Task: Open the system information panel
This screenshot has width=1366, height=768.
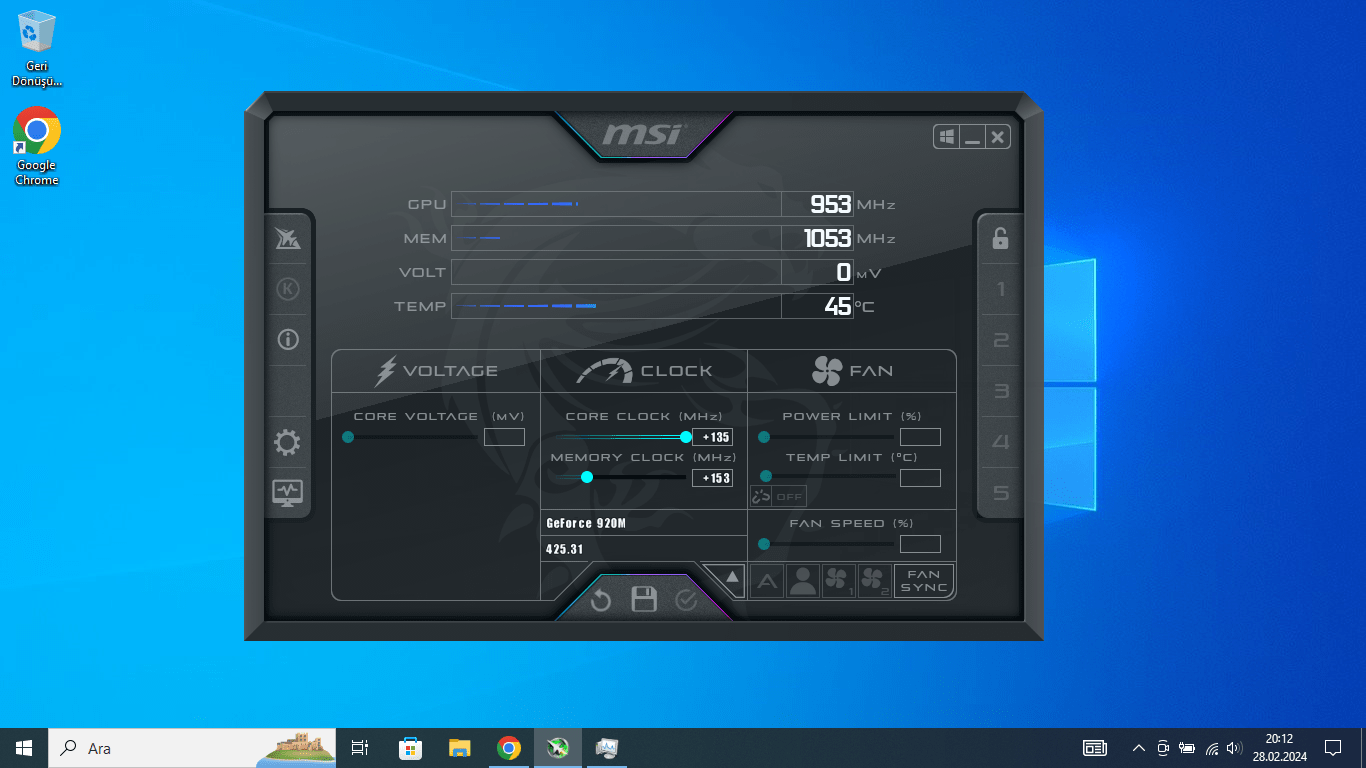Action: point(288,340)
